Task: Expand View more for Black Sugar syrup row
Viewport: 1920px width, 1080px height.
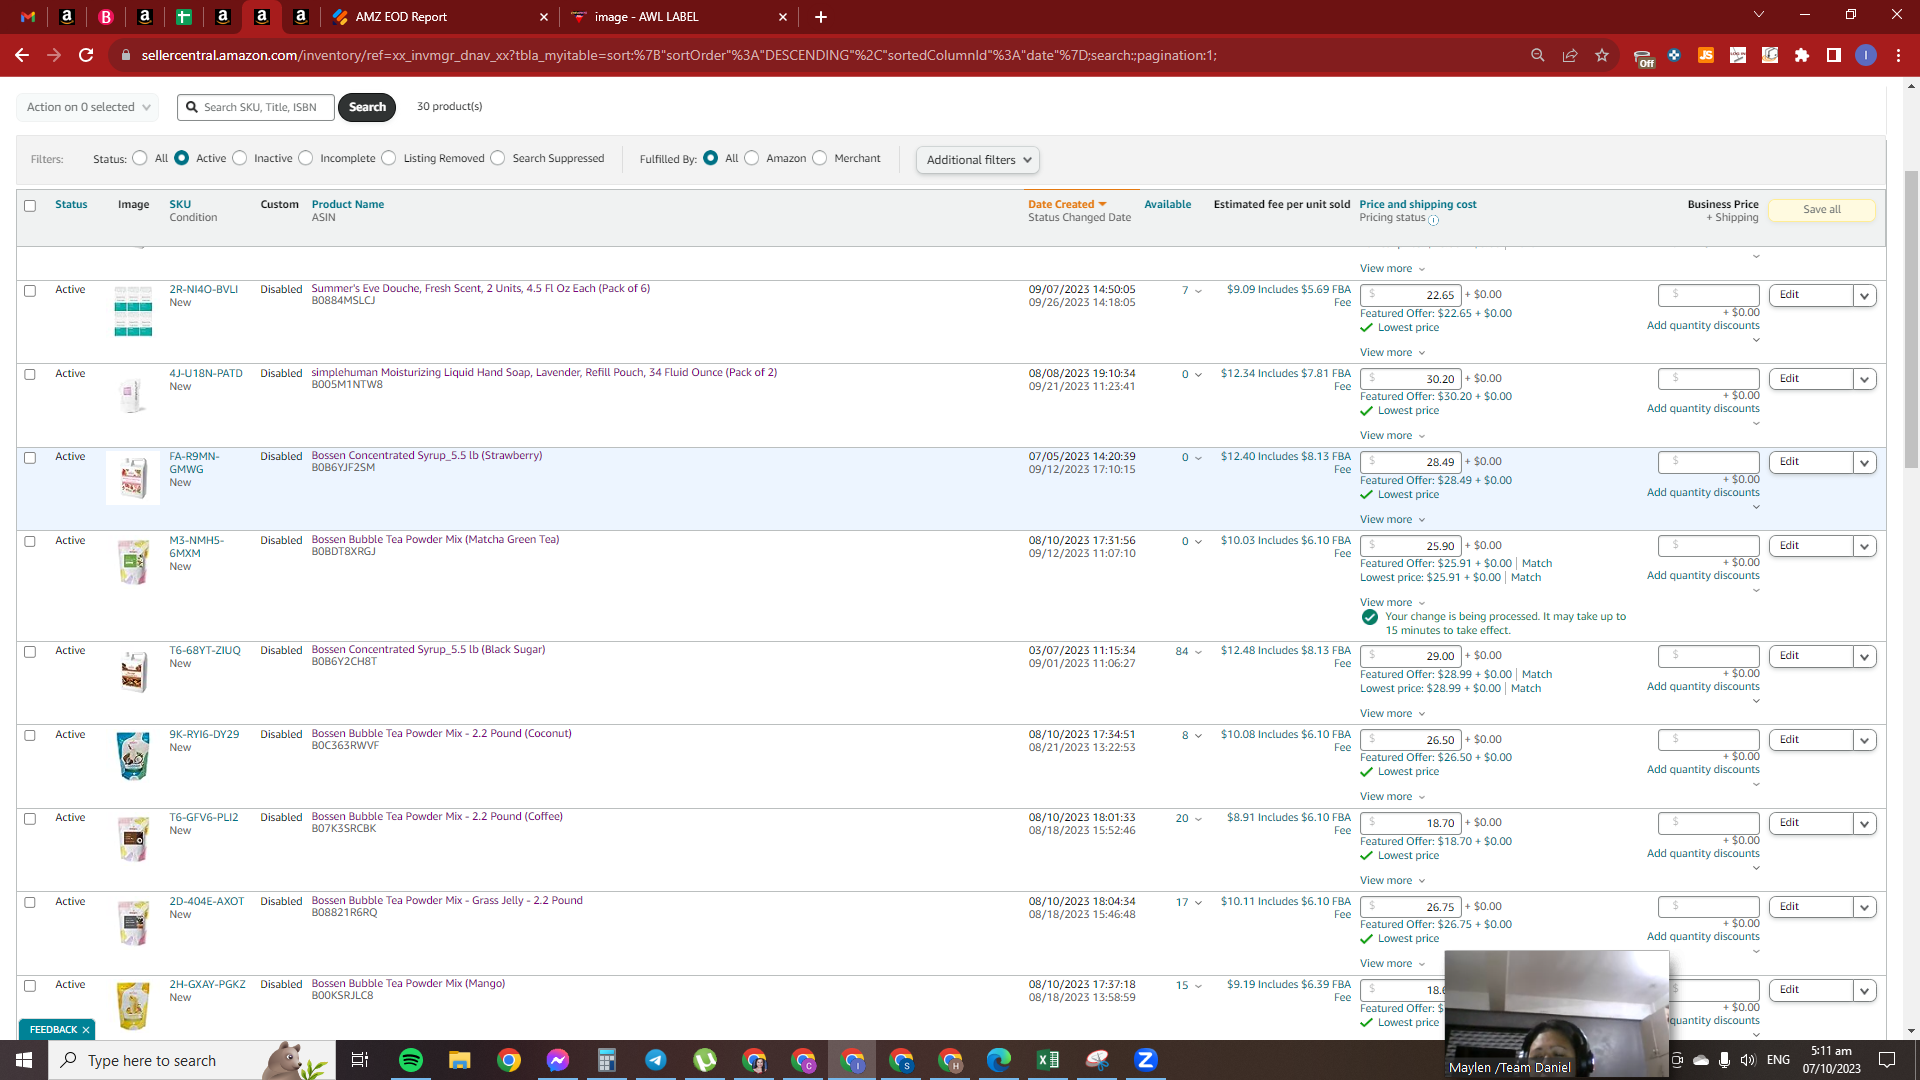Action: [1392, 714]
